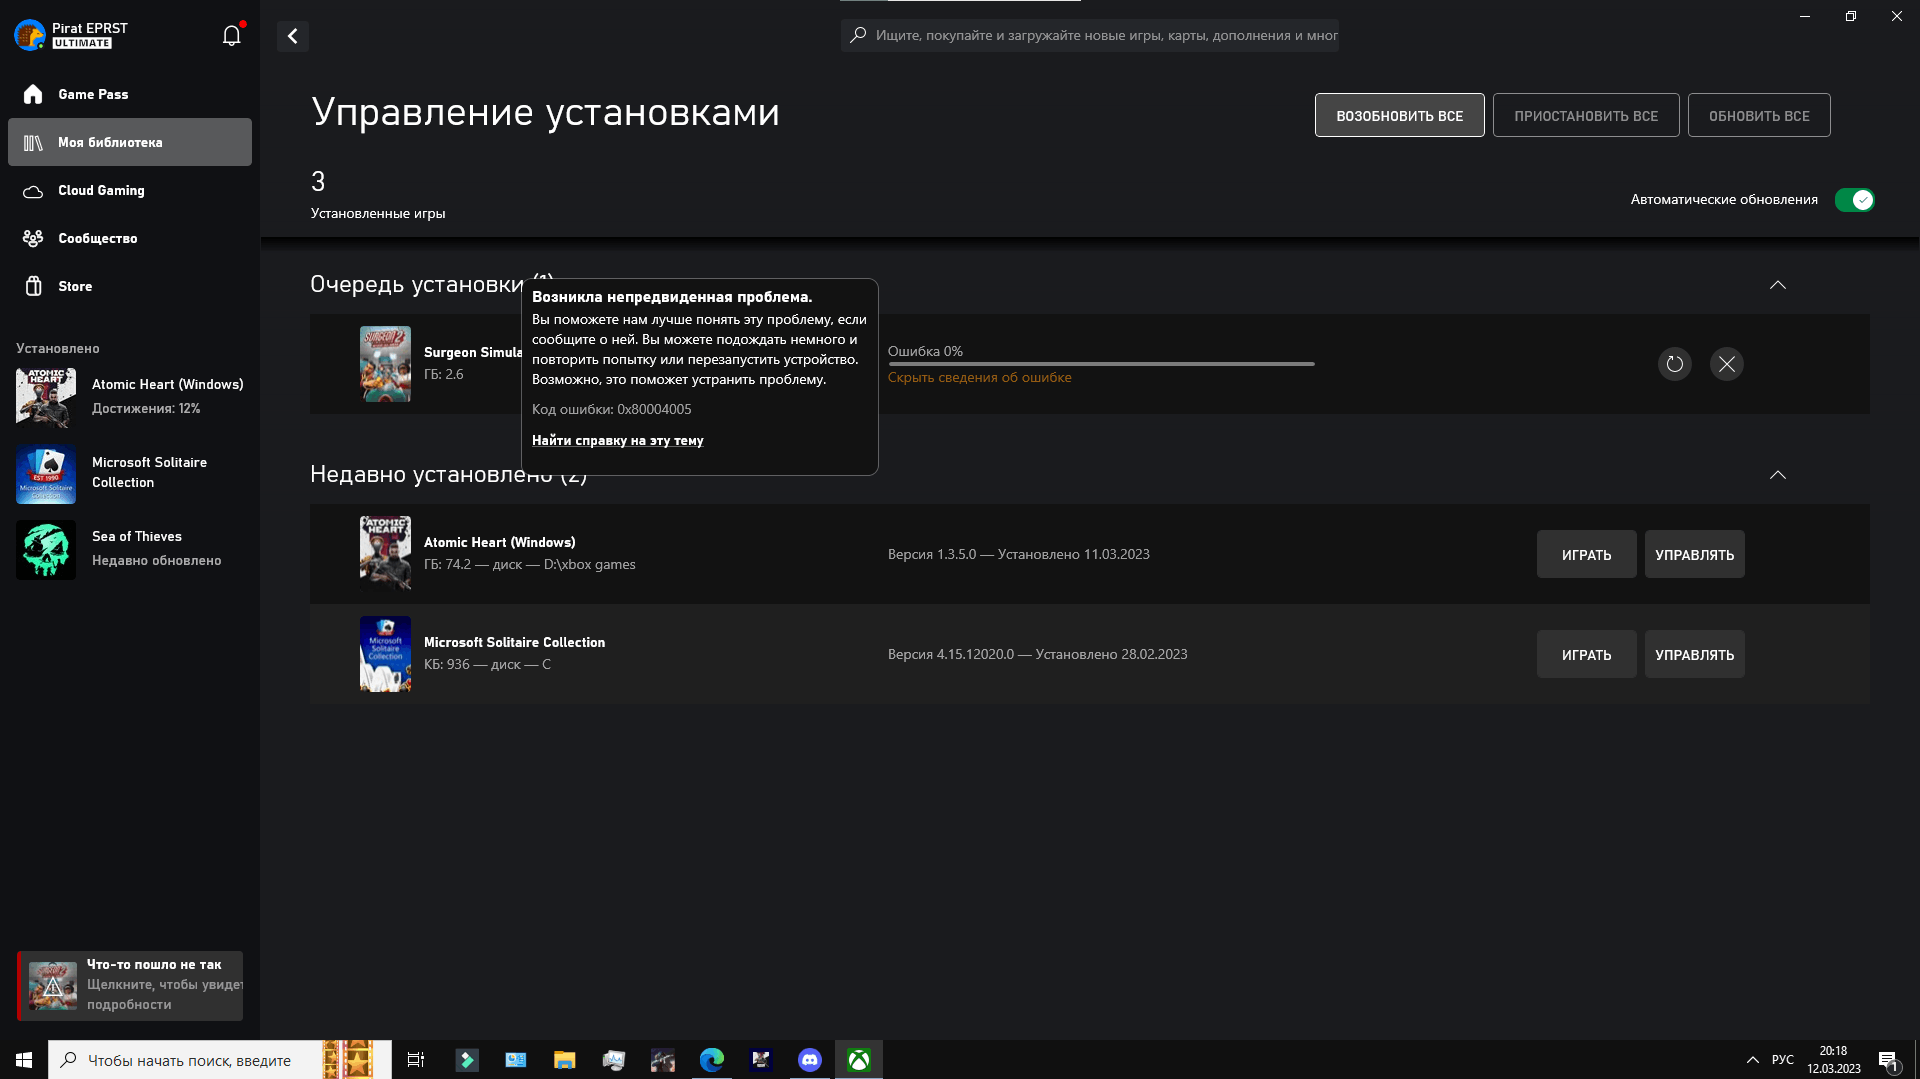
Task: Click the Xbox app taskbar icon
Action: click(x=859, y=1060)
